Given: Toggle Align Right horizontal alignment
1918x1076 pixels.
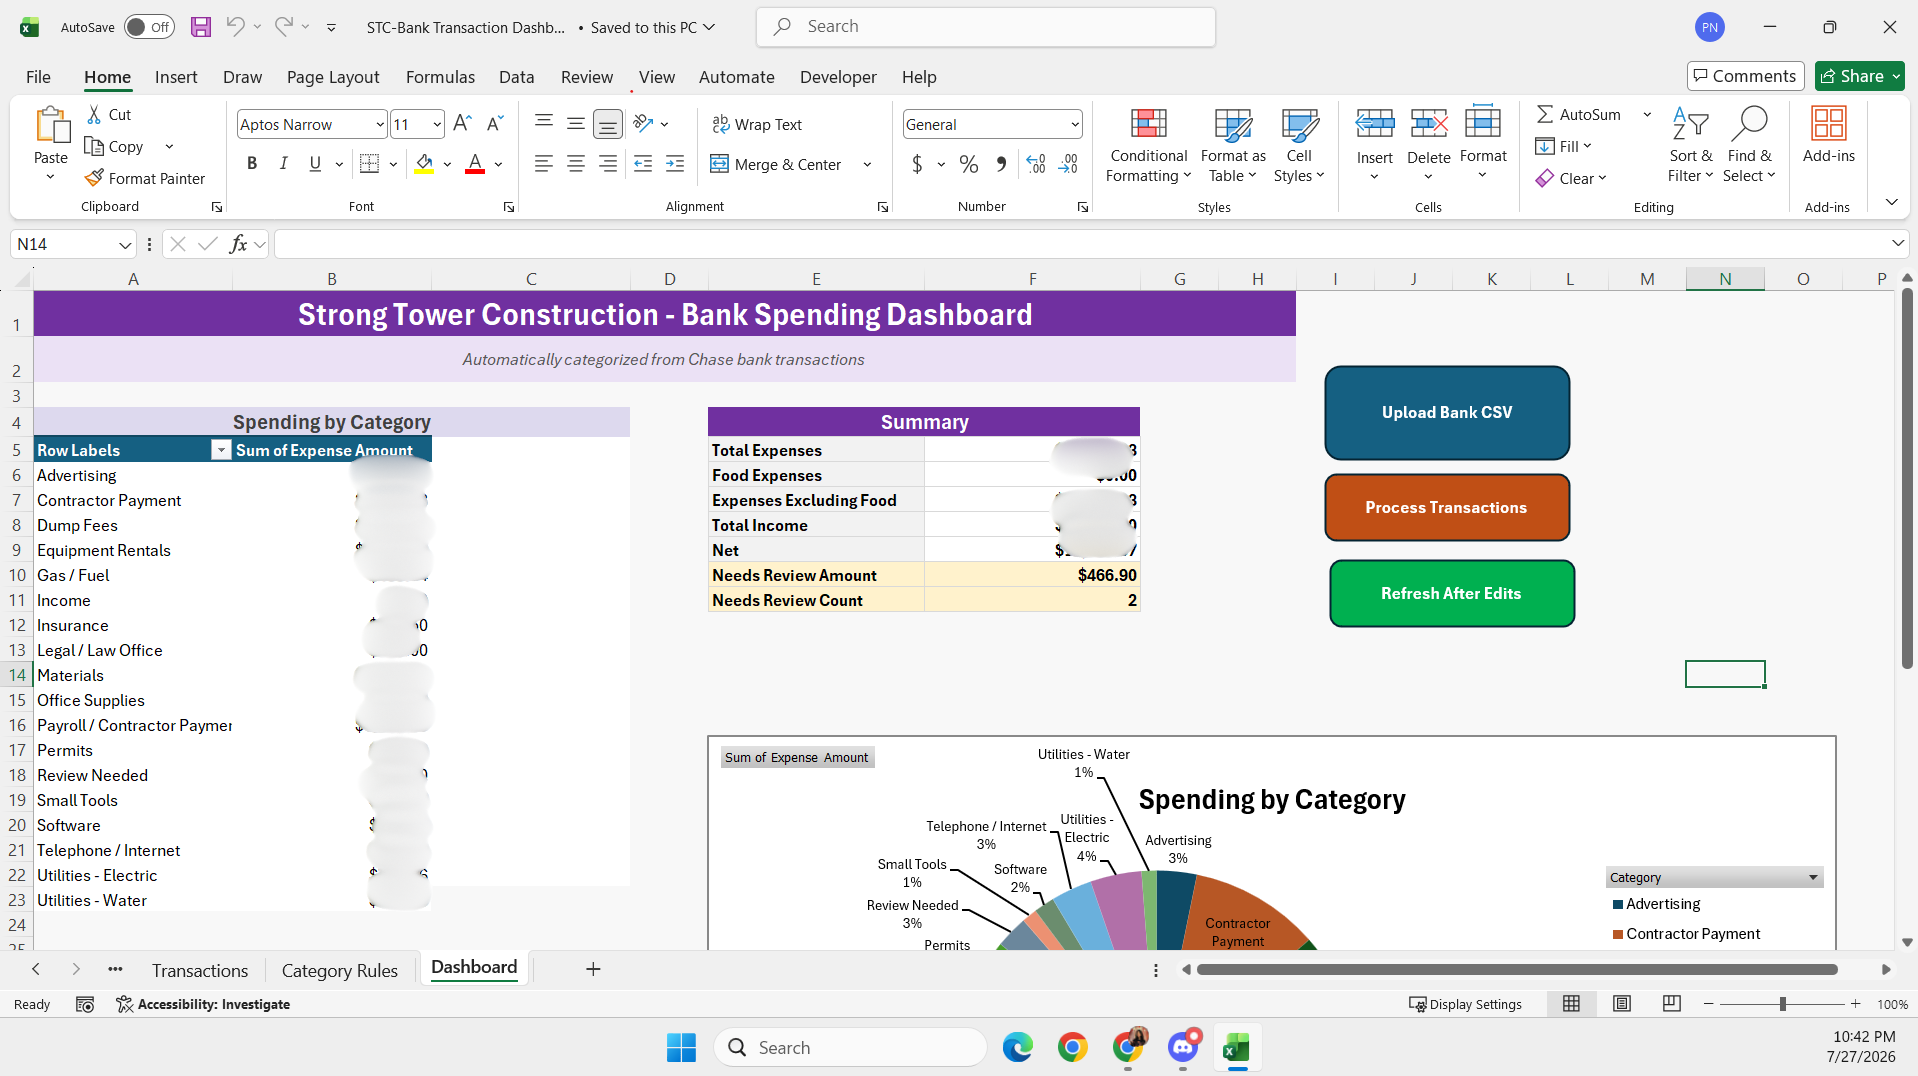Looking at the screenshot, I should click(608, 164).
